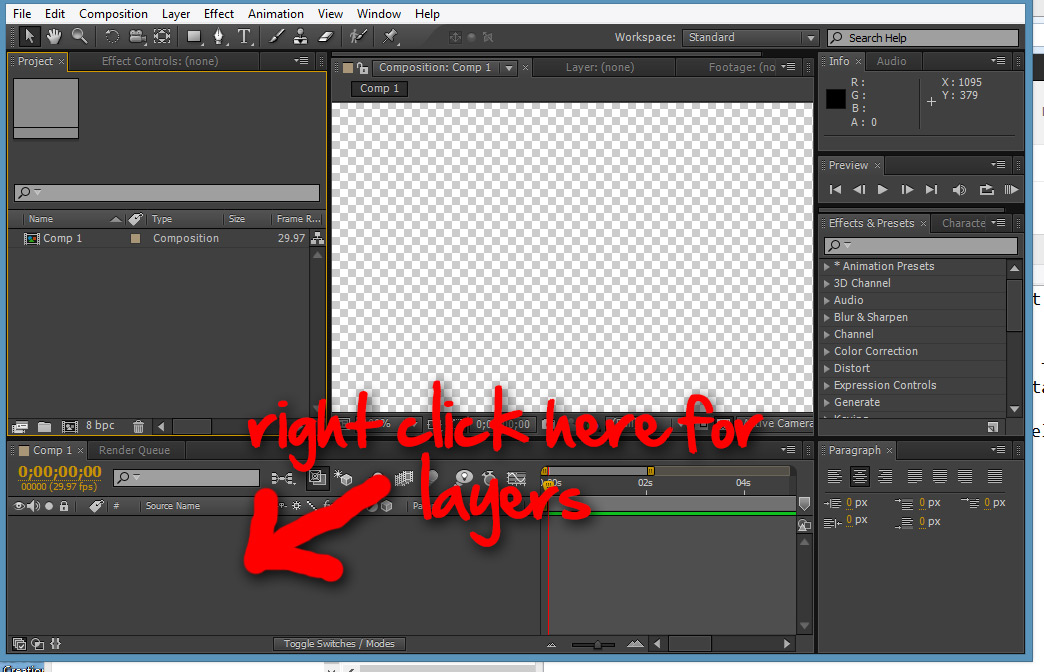Image resolution: width=1044 pixels, height=672 pixels.
Task: Toggle Audio speaker column header
Action: coord(33,506)
